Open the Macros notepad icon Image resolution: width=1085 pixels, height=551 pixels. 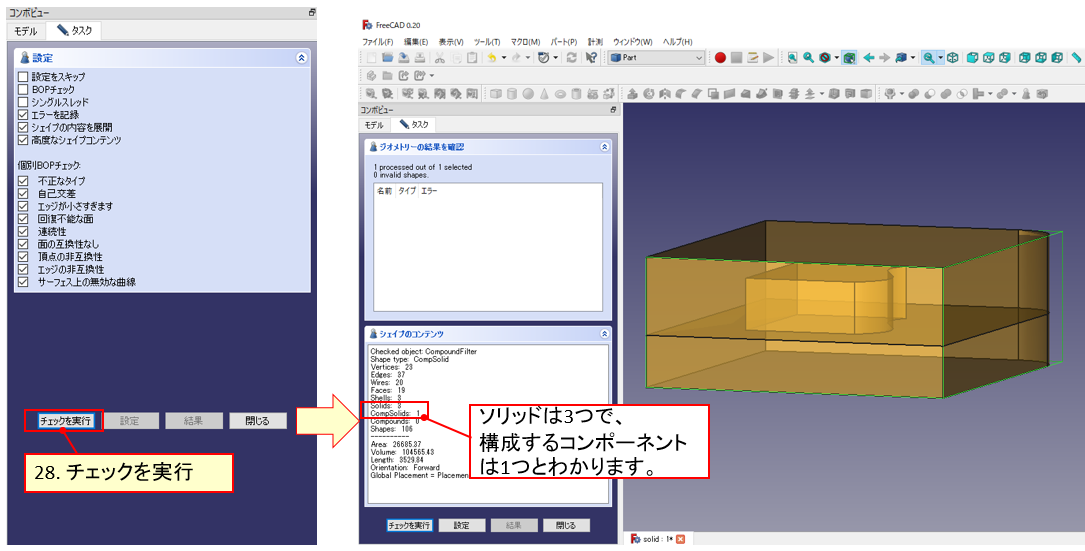753,57
